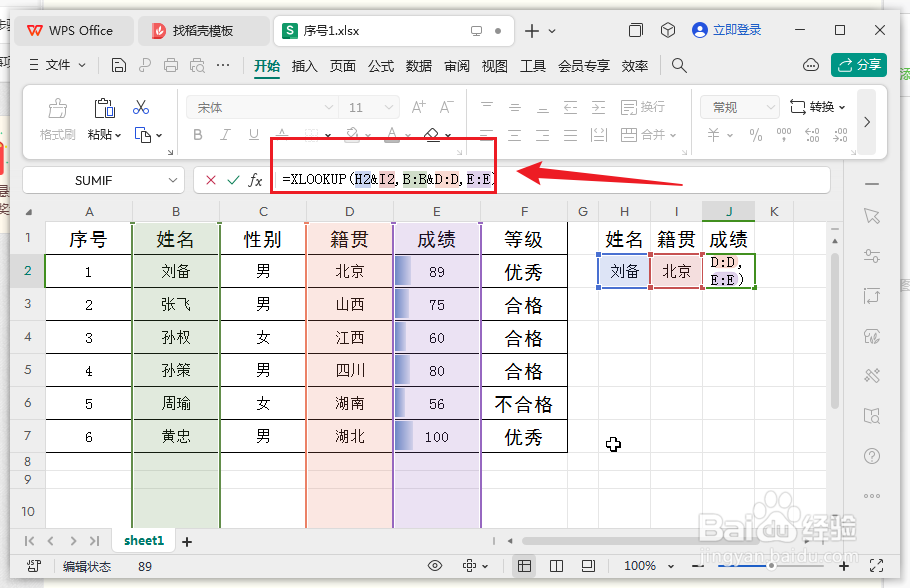The image size is (910, 588).
Task: Click the 分享 share button
Action: coord(858,63)
